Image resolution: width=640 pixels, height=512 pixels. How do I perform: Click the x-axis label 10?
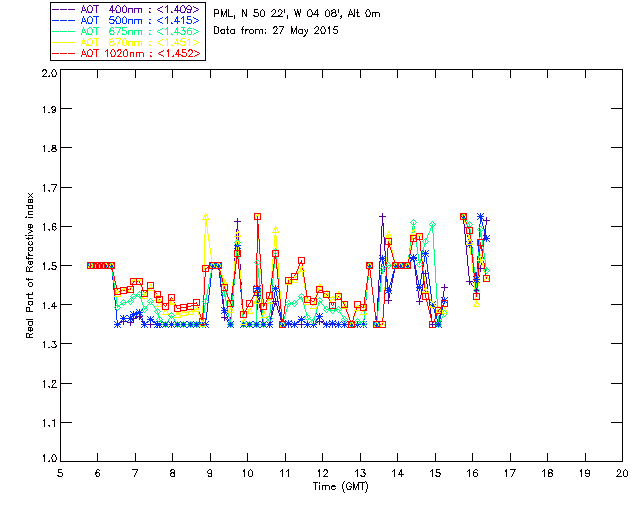click(x=247, y=473)
